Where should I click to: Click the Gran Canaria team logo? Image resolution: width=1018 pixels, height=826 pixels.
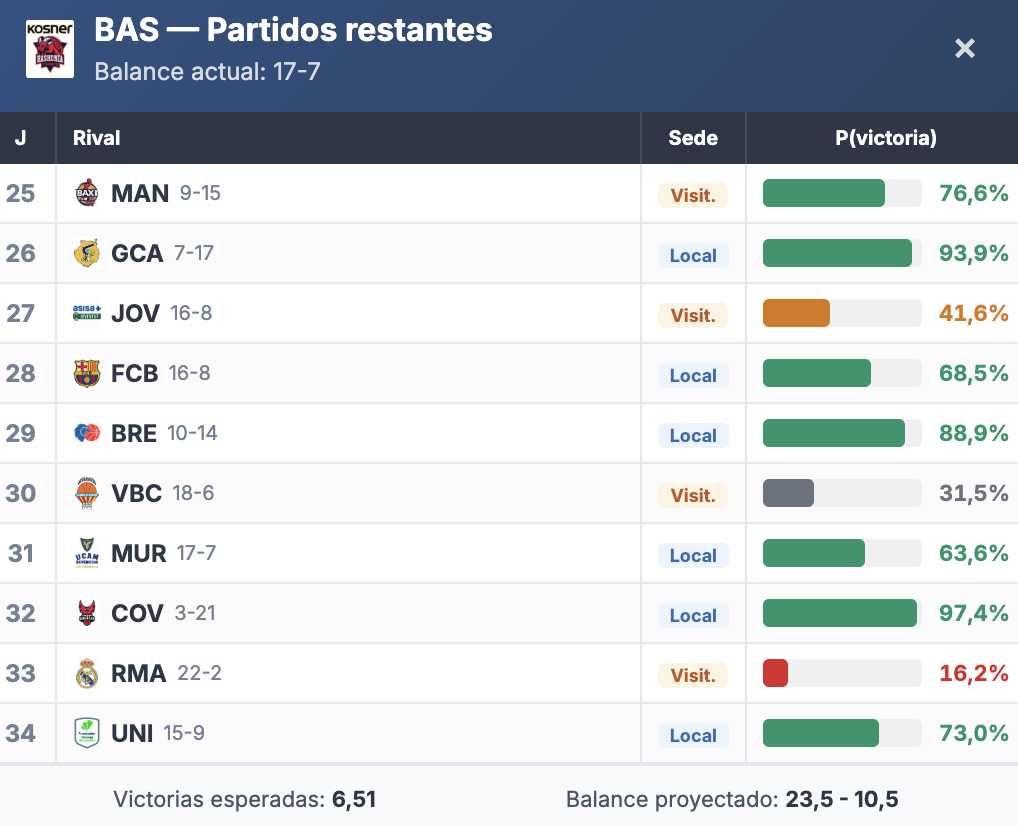click(x=87, y=253)
